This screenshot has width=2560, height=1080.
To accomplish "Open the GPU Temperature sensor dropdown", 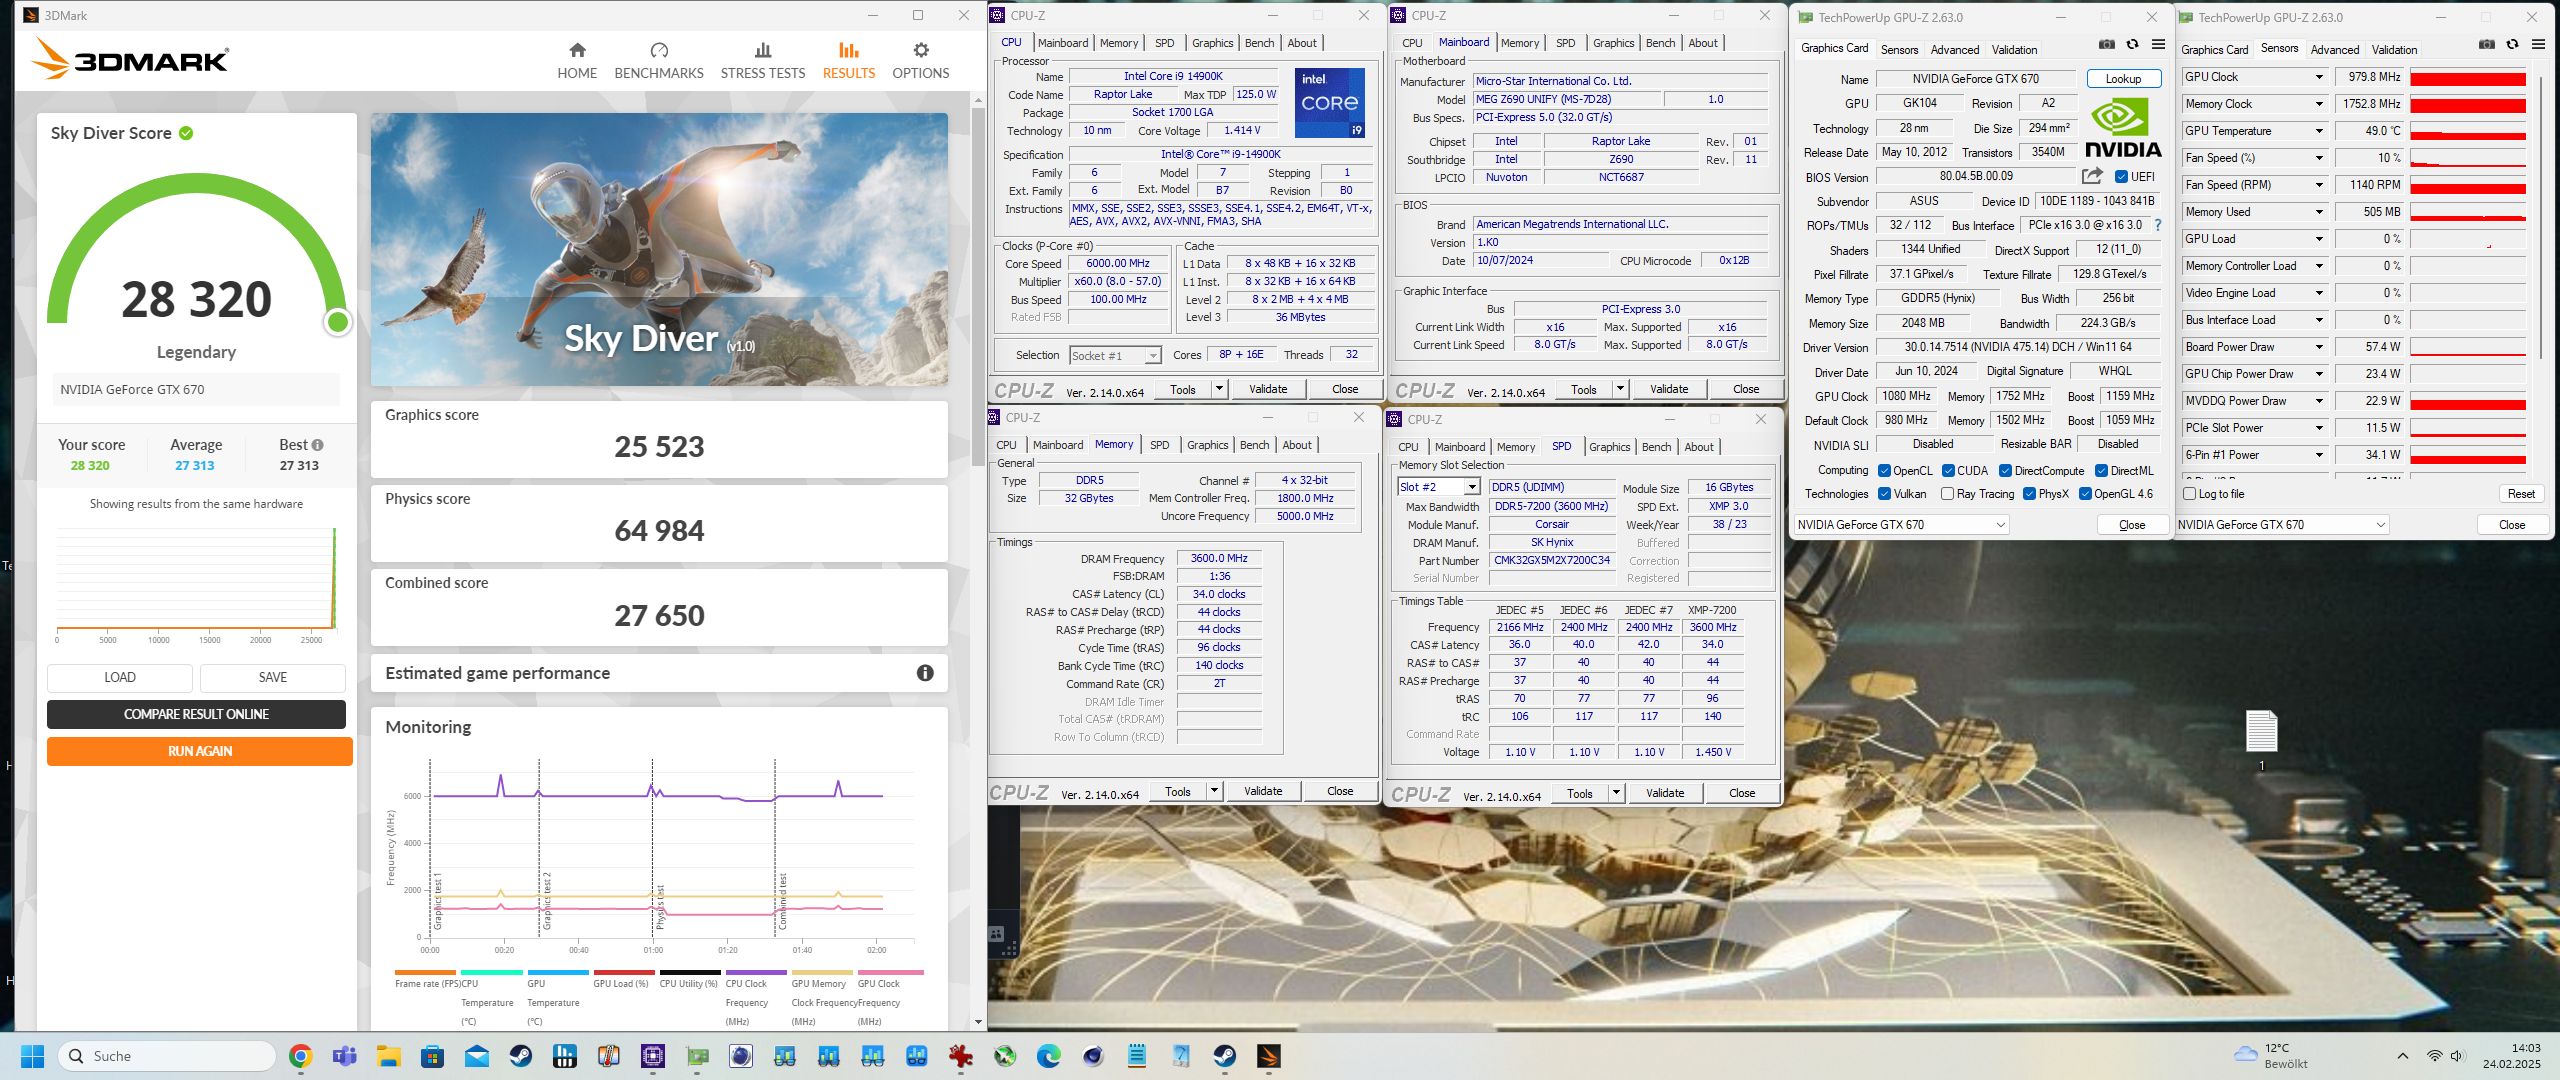I will tap(2319, 131).
